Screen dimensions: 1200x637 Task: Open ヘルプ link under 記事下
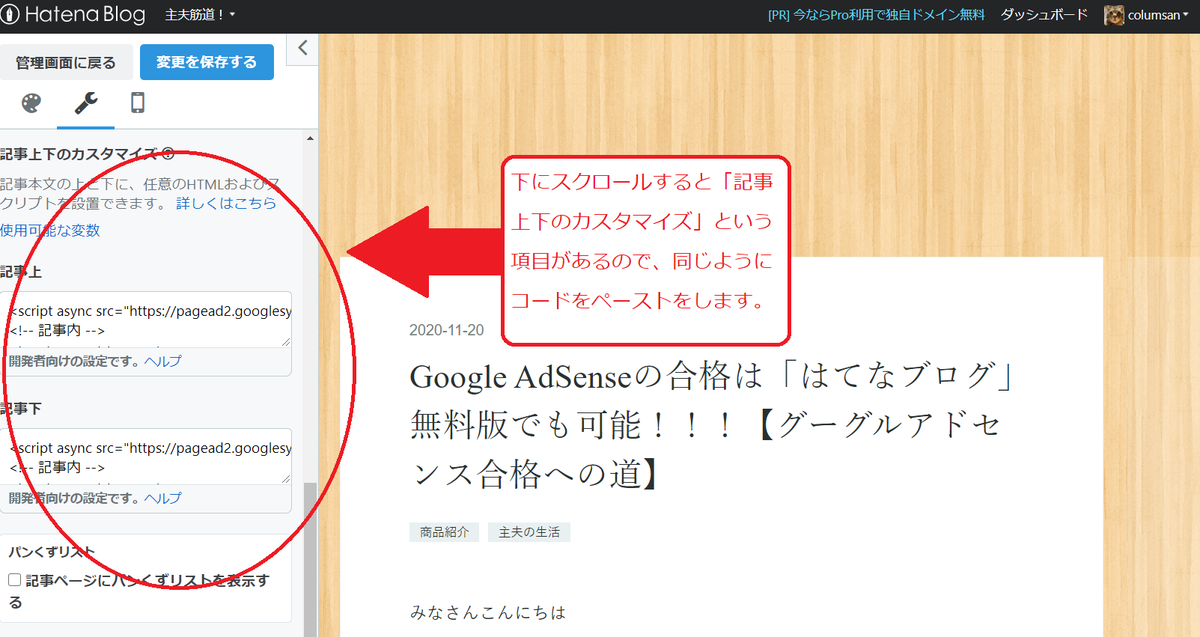coord(163,497)
